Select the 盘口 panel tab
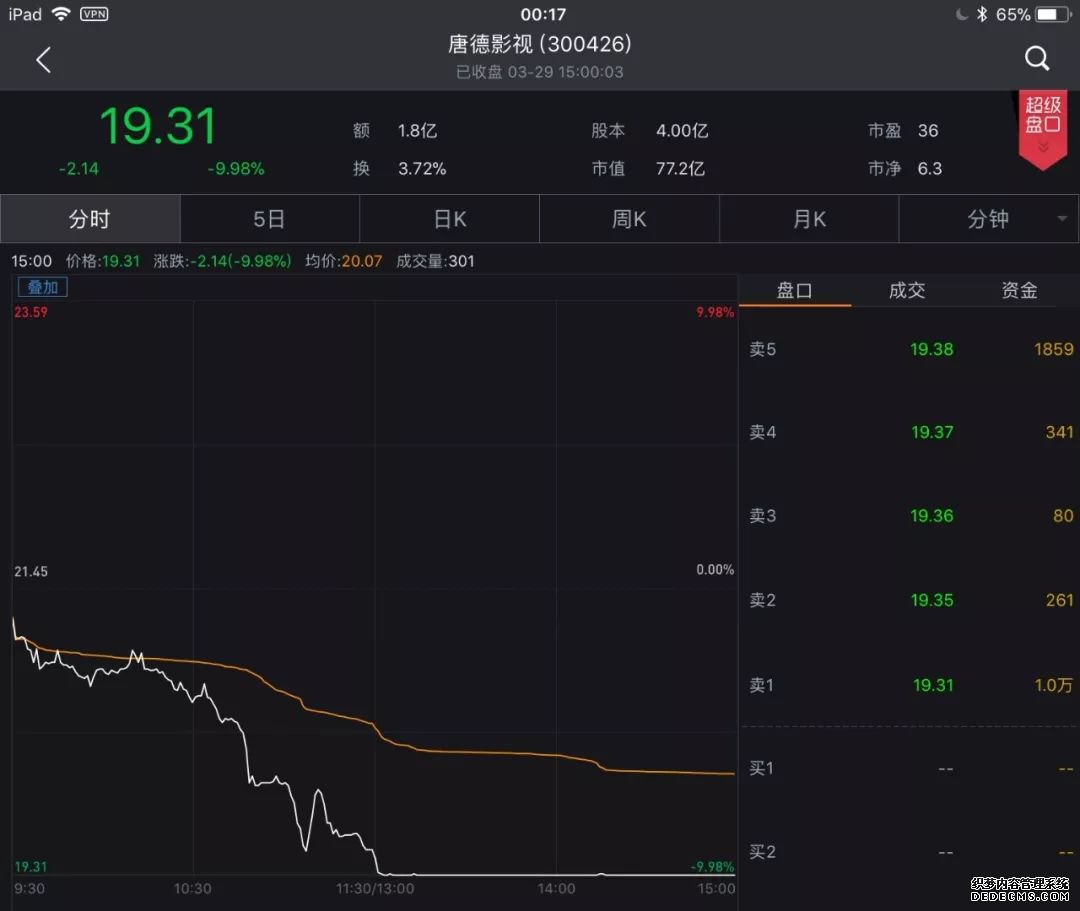 pyautogui.click(x=795, y=291)
